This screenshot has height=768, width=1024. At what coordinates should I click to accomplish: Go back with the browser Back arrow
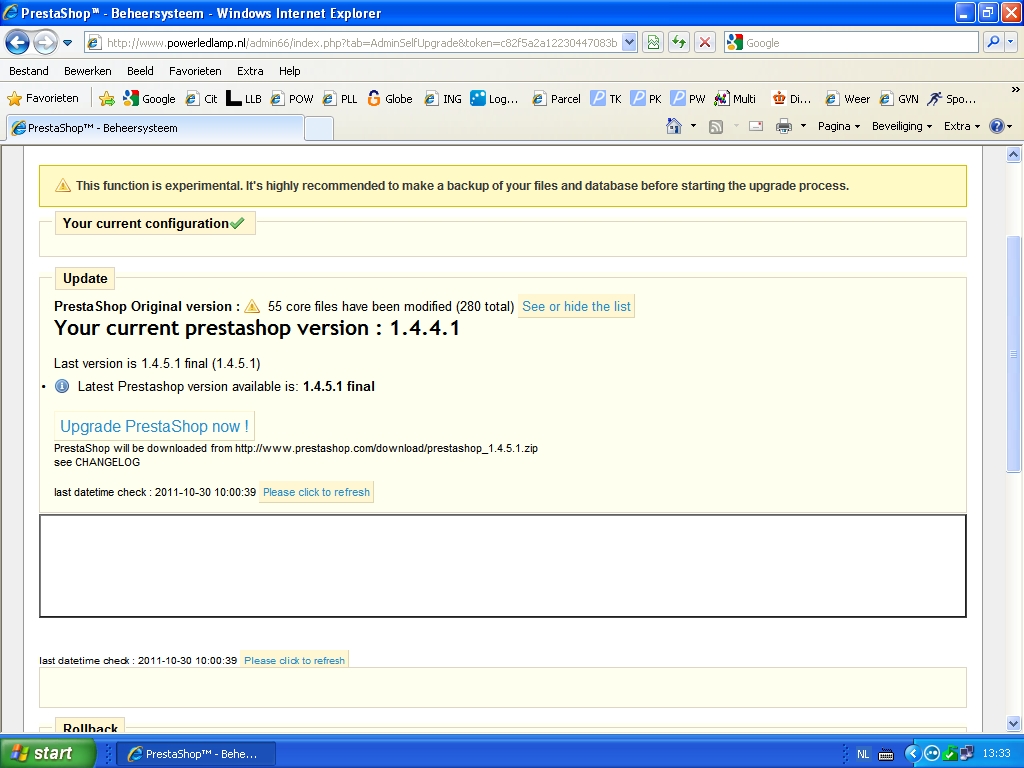pos(17,43)
